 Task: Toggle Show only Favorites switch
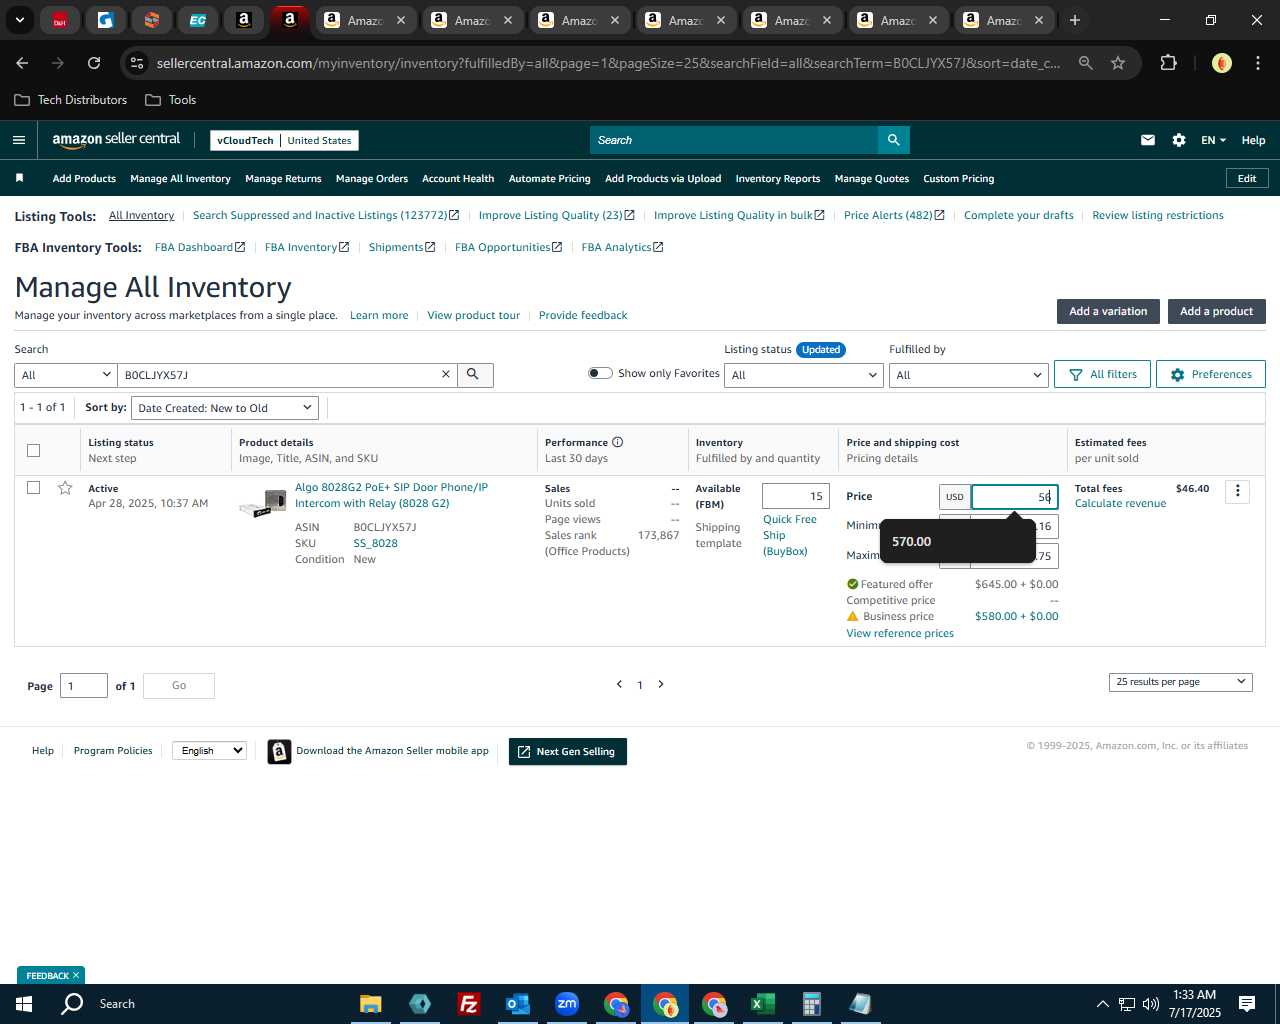click(600, 373)
